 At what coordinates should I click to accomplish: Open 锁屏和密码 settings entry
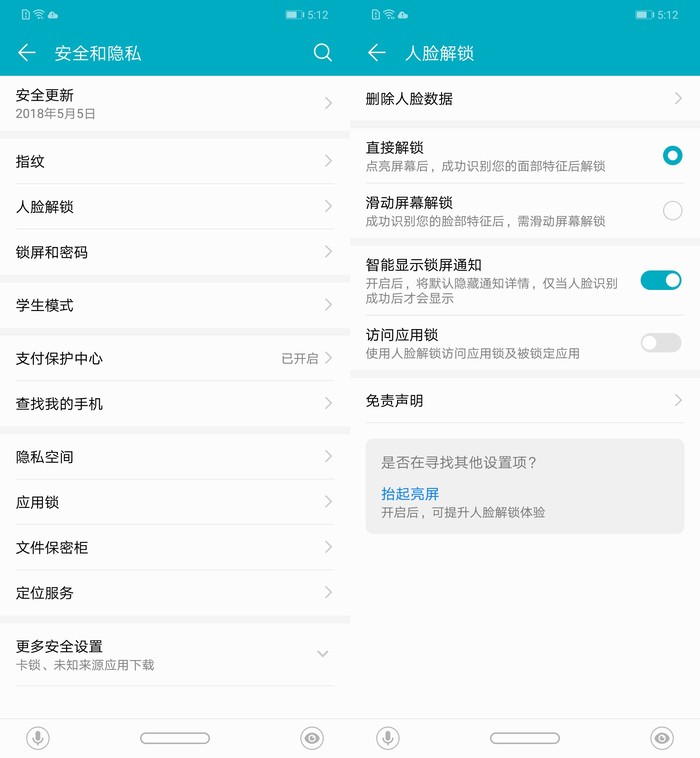[x=174, y=252]
